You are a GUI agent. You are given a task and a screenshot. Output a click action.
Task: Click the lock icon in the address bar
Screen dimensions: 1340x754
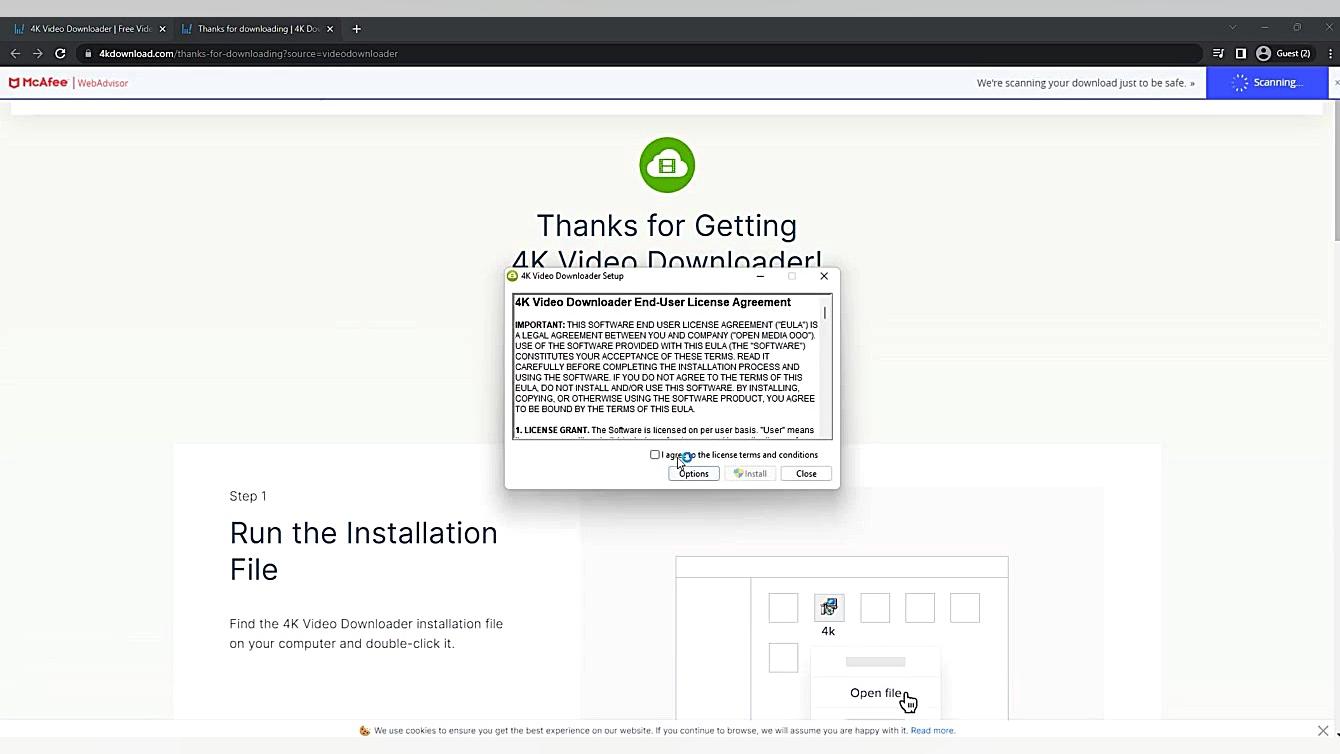click(x=89, y=54)
